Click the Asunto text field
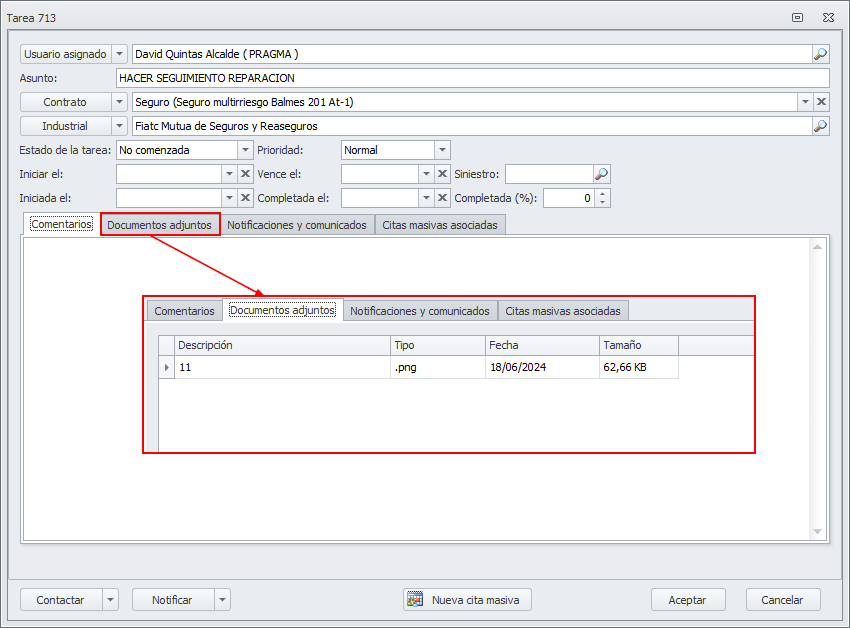 pos(473,78)
